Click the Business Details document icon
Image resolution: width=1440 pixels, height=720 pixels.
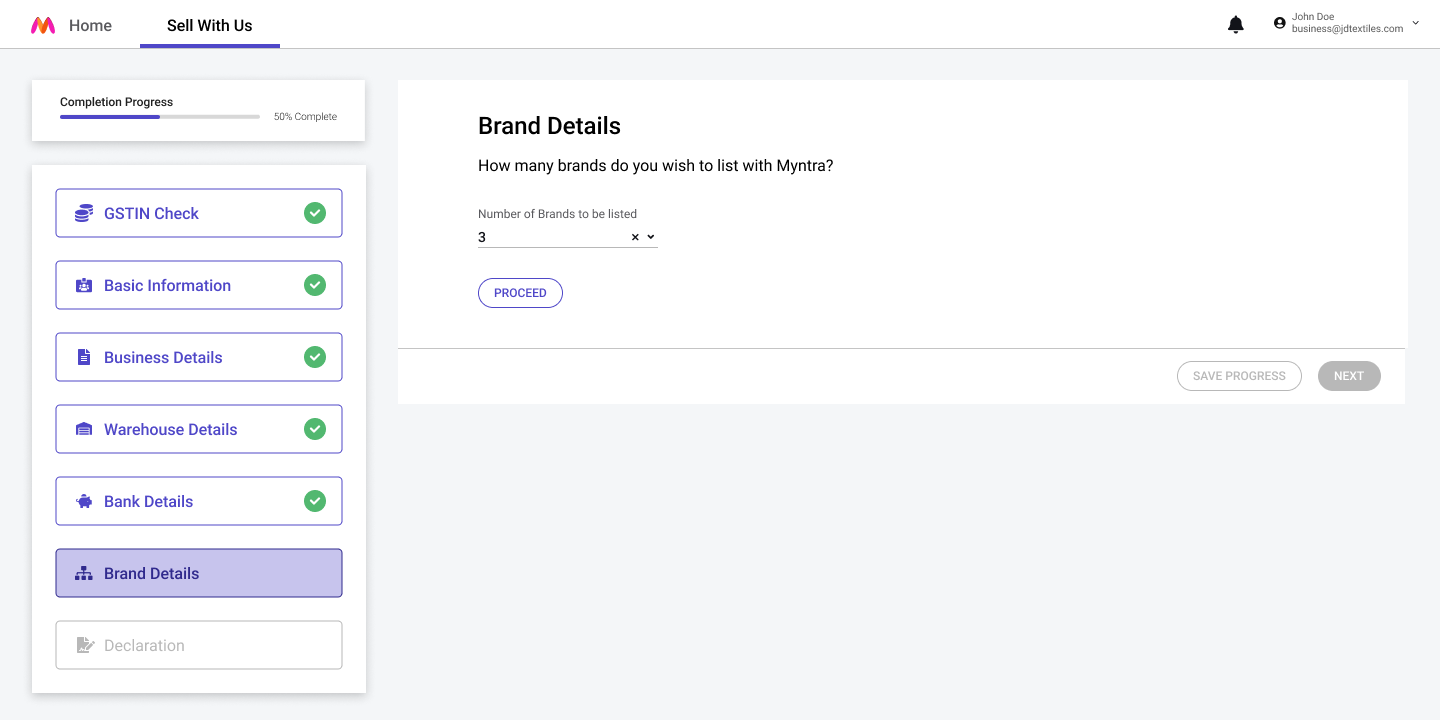[84, 357]
